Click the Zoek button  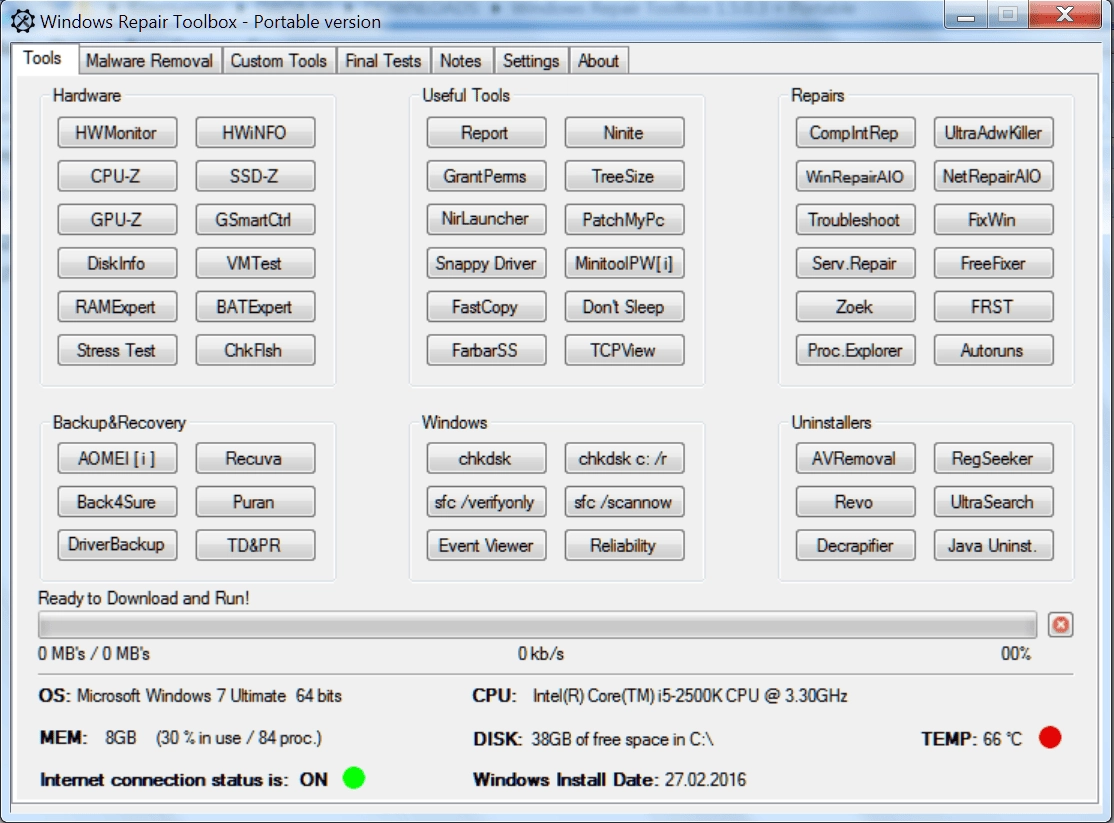(855, 307)
